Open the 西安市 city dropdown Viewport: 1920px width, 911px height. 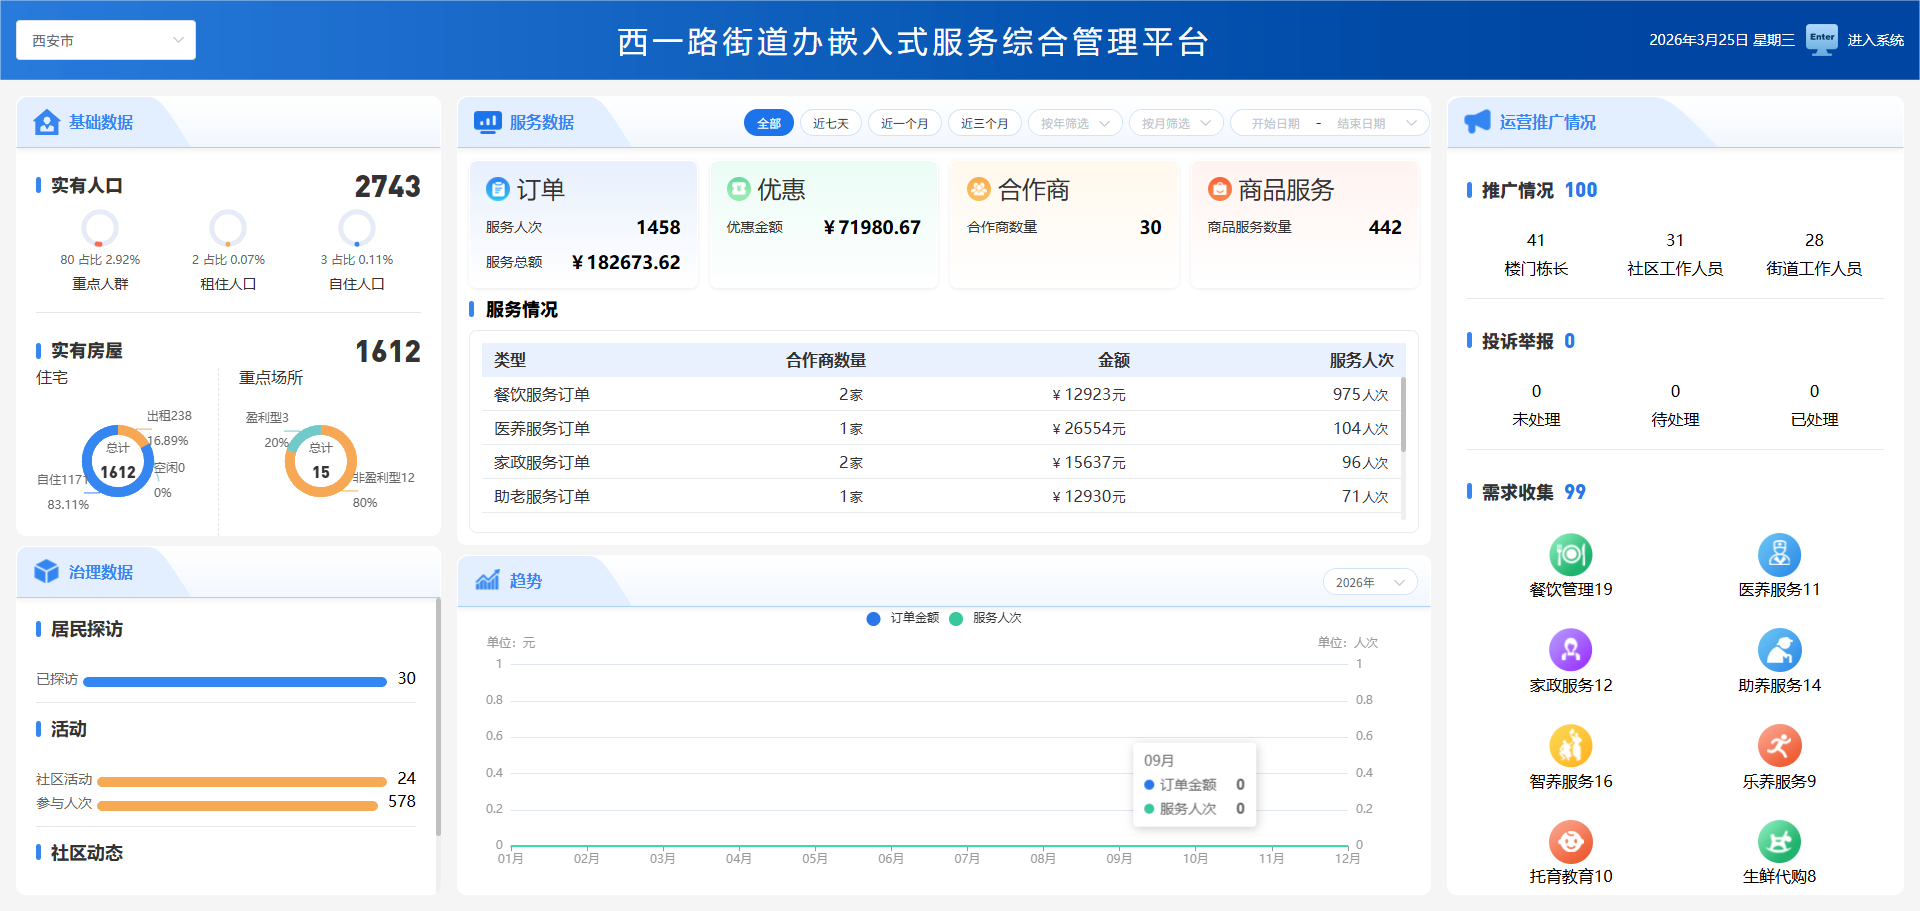pyautogui.click(x=105, y=40)
